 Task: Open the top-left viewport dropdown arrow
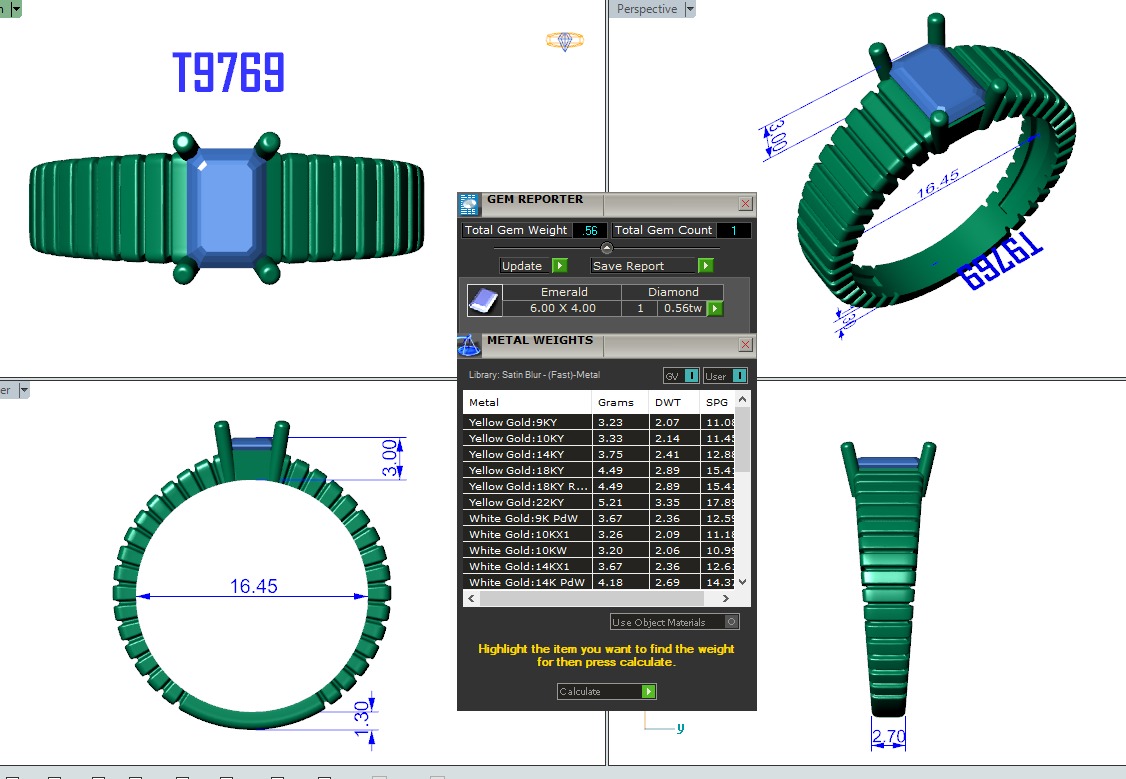tap(16, 7)
